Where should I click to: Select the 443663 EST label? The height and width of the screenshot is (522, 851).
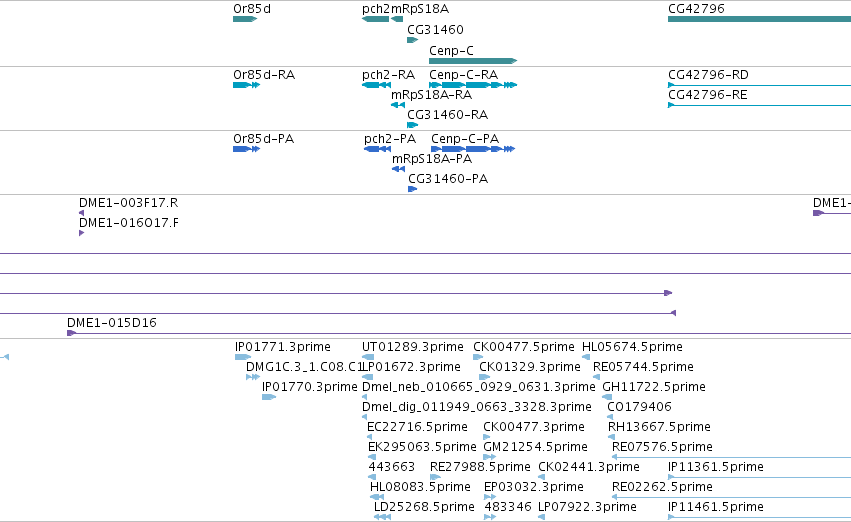[x=392, y=467]
